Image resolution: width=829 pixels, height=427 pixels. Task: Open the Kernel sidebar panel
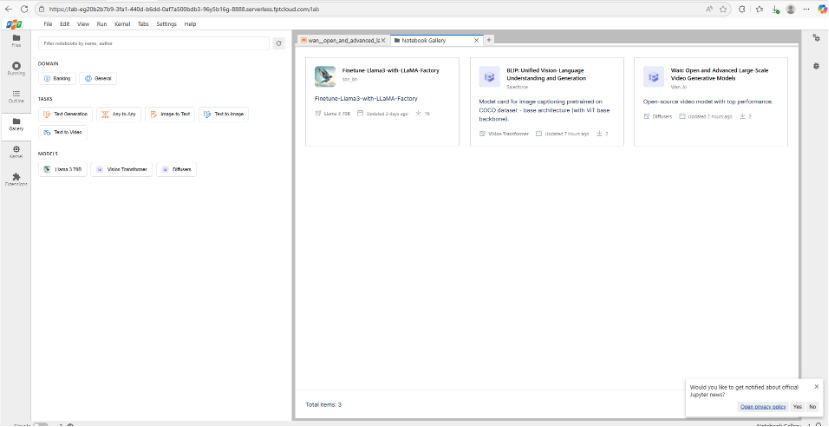[16, 152]
